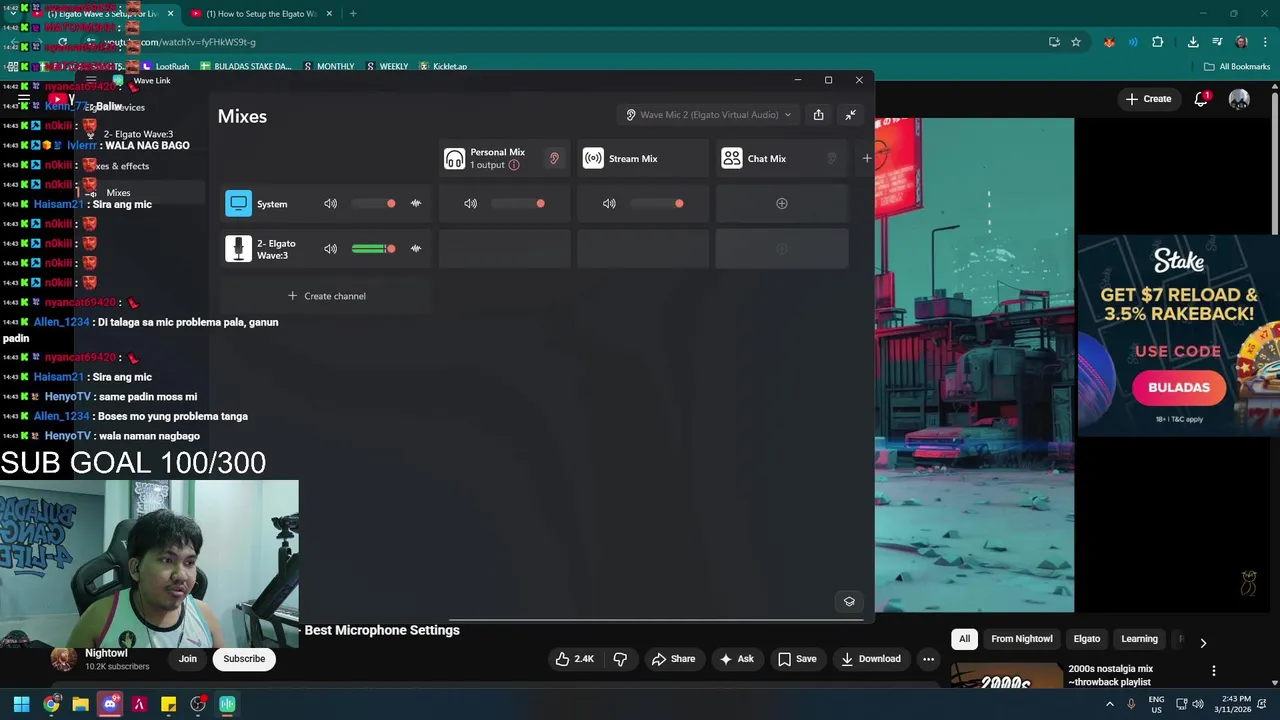1280x720 pixels.
Task: Open File Explorer from the taskbar
Action: tap(80, 704)
